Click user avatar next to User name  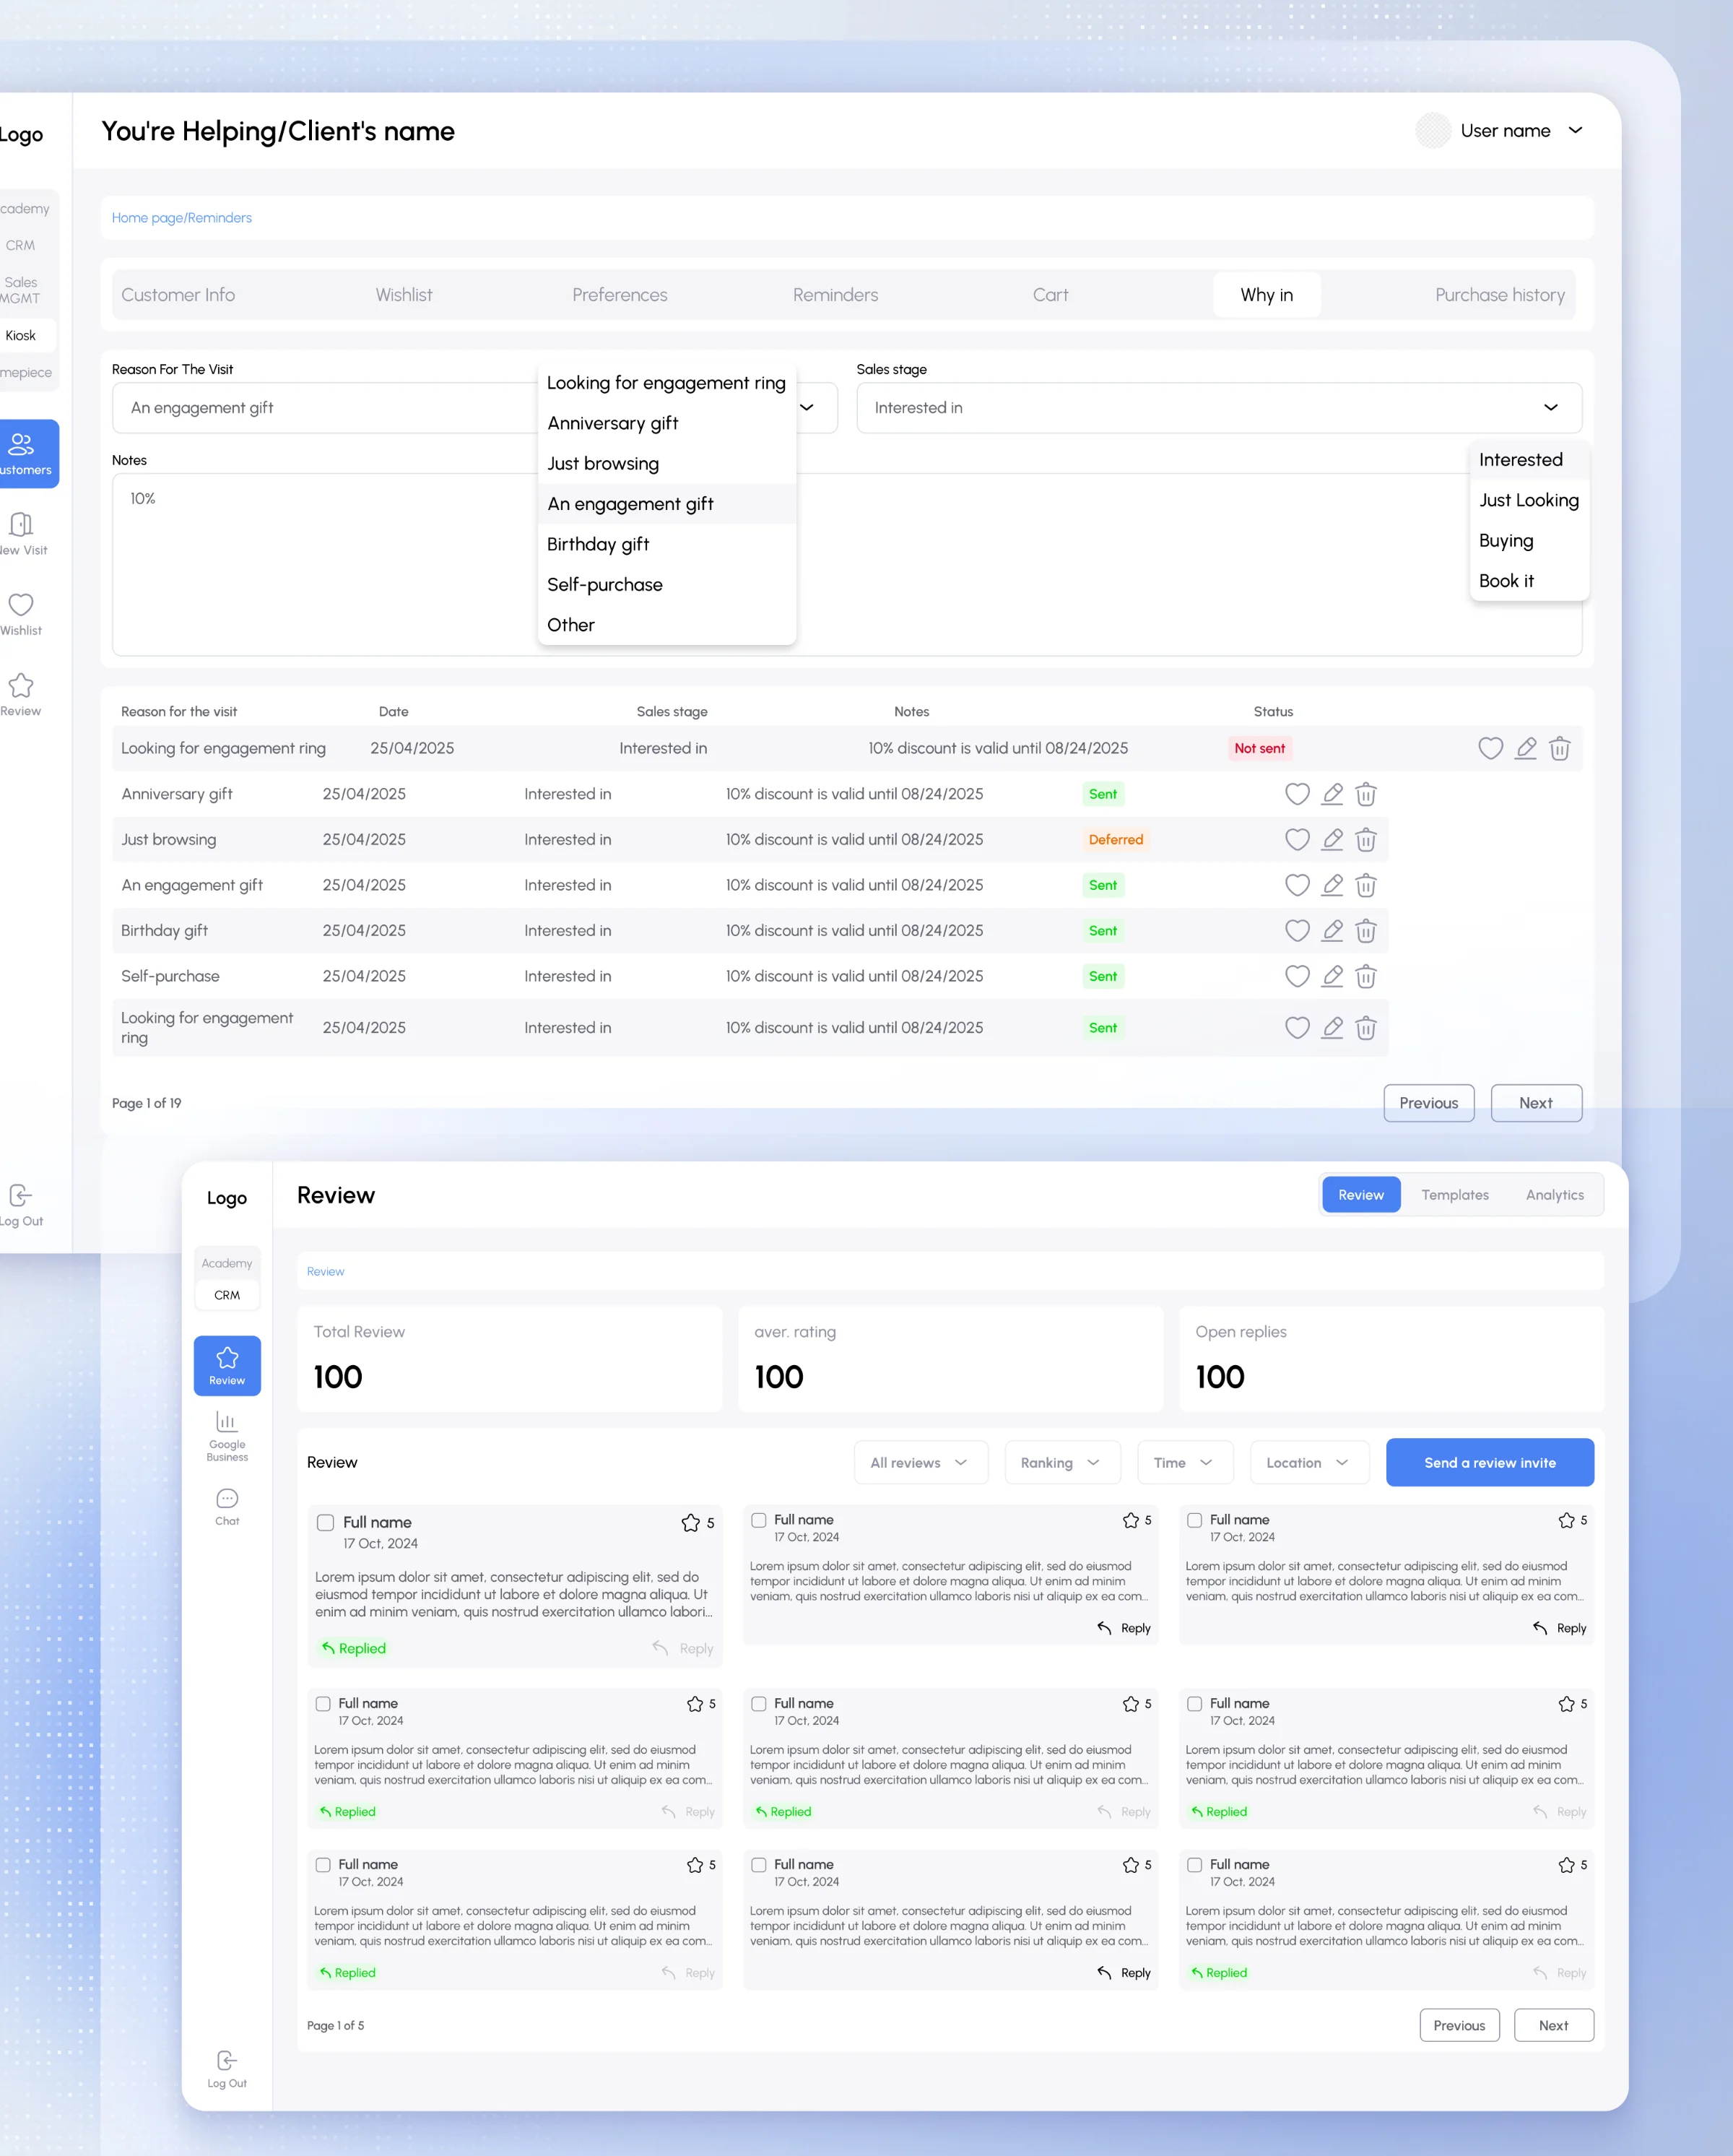coord(1433,130)
